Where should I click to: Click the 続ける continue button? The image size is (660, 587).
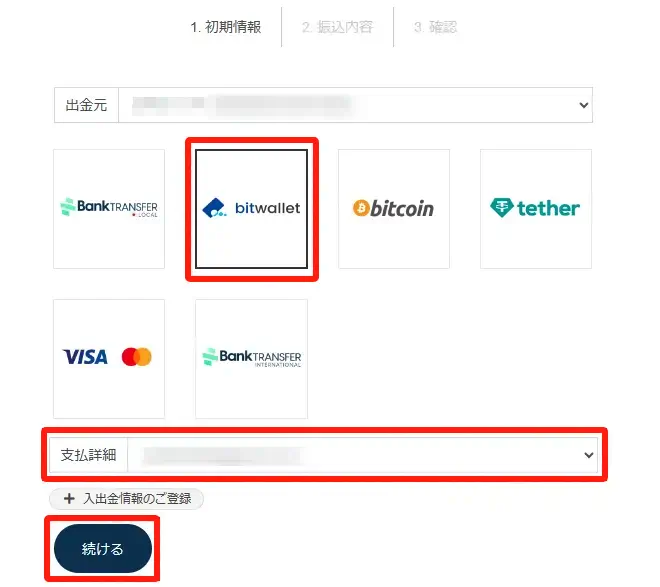(103, 549)
